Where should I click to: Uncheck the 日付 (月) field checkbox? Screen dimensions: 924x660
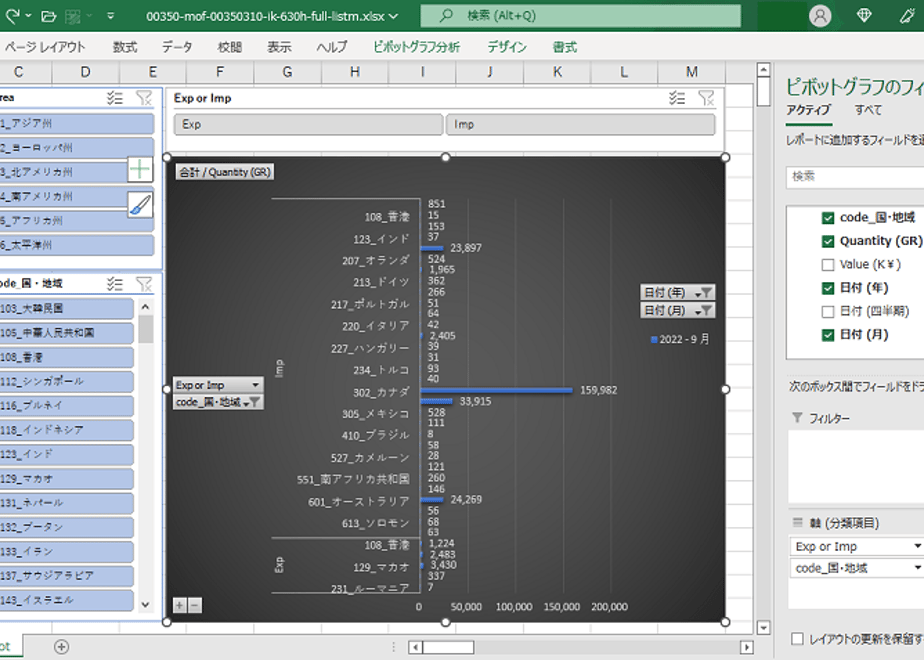click(828, 335)
